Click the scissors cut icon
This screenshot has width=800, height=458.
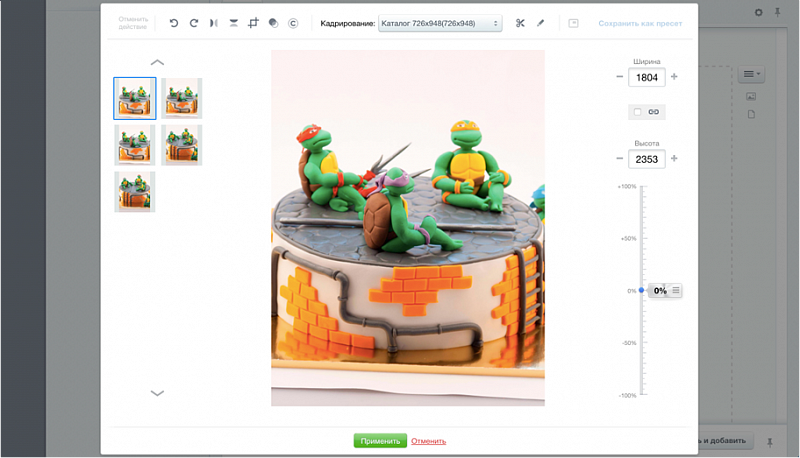[x=520, y=23]
